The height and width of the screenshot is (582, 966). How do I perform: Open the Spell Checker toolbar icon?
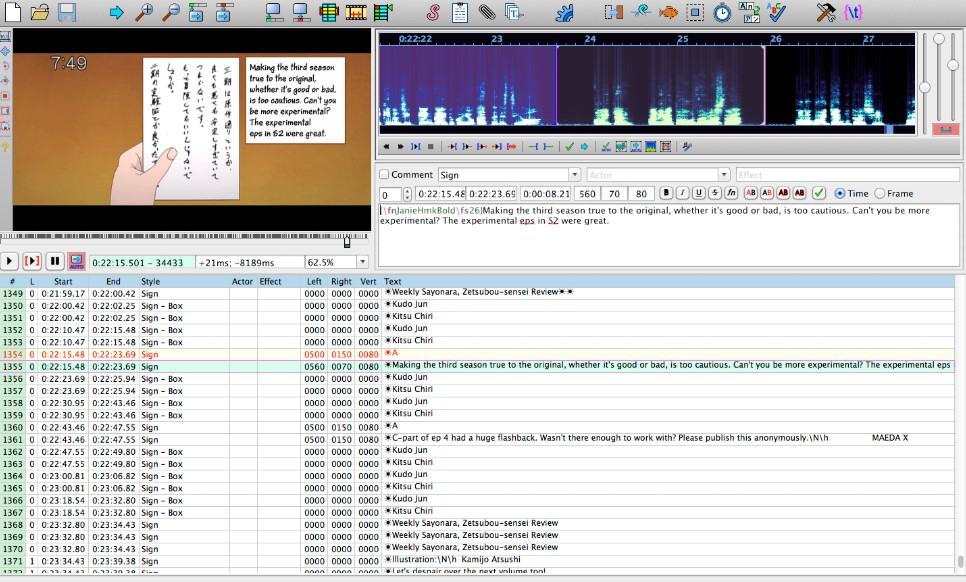click(x=775, y=13)
